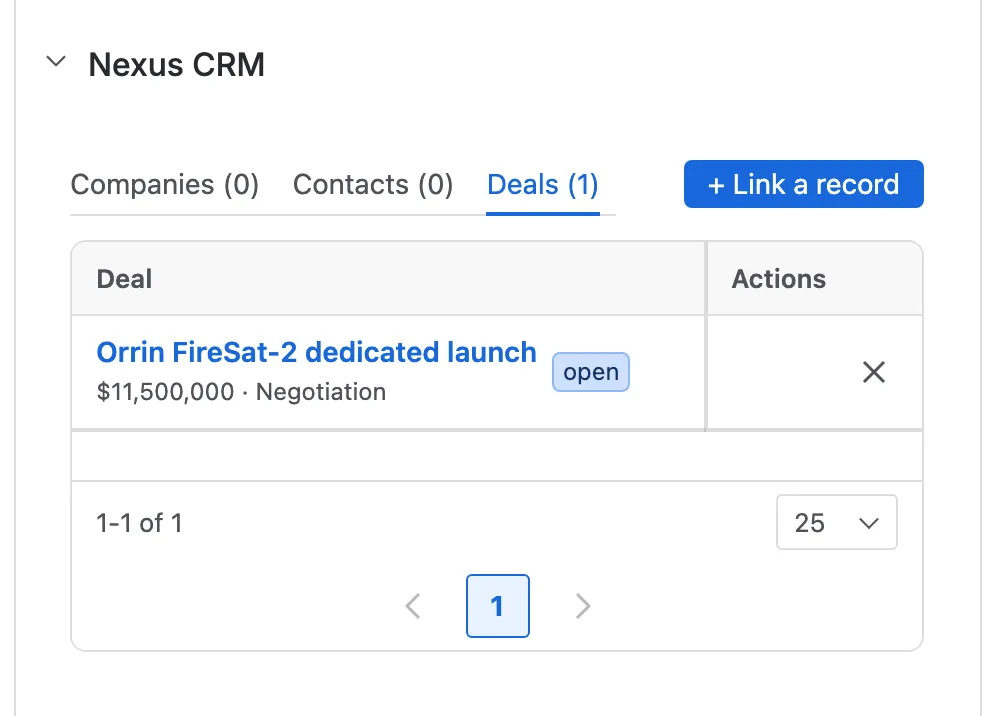
Task: Open the Orrin FireSat-2 dedicated launch deal
Action: tap(316, 352)
